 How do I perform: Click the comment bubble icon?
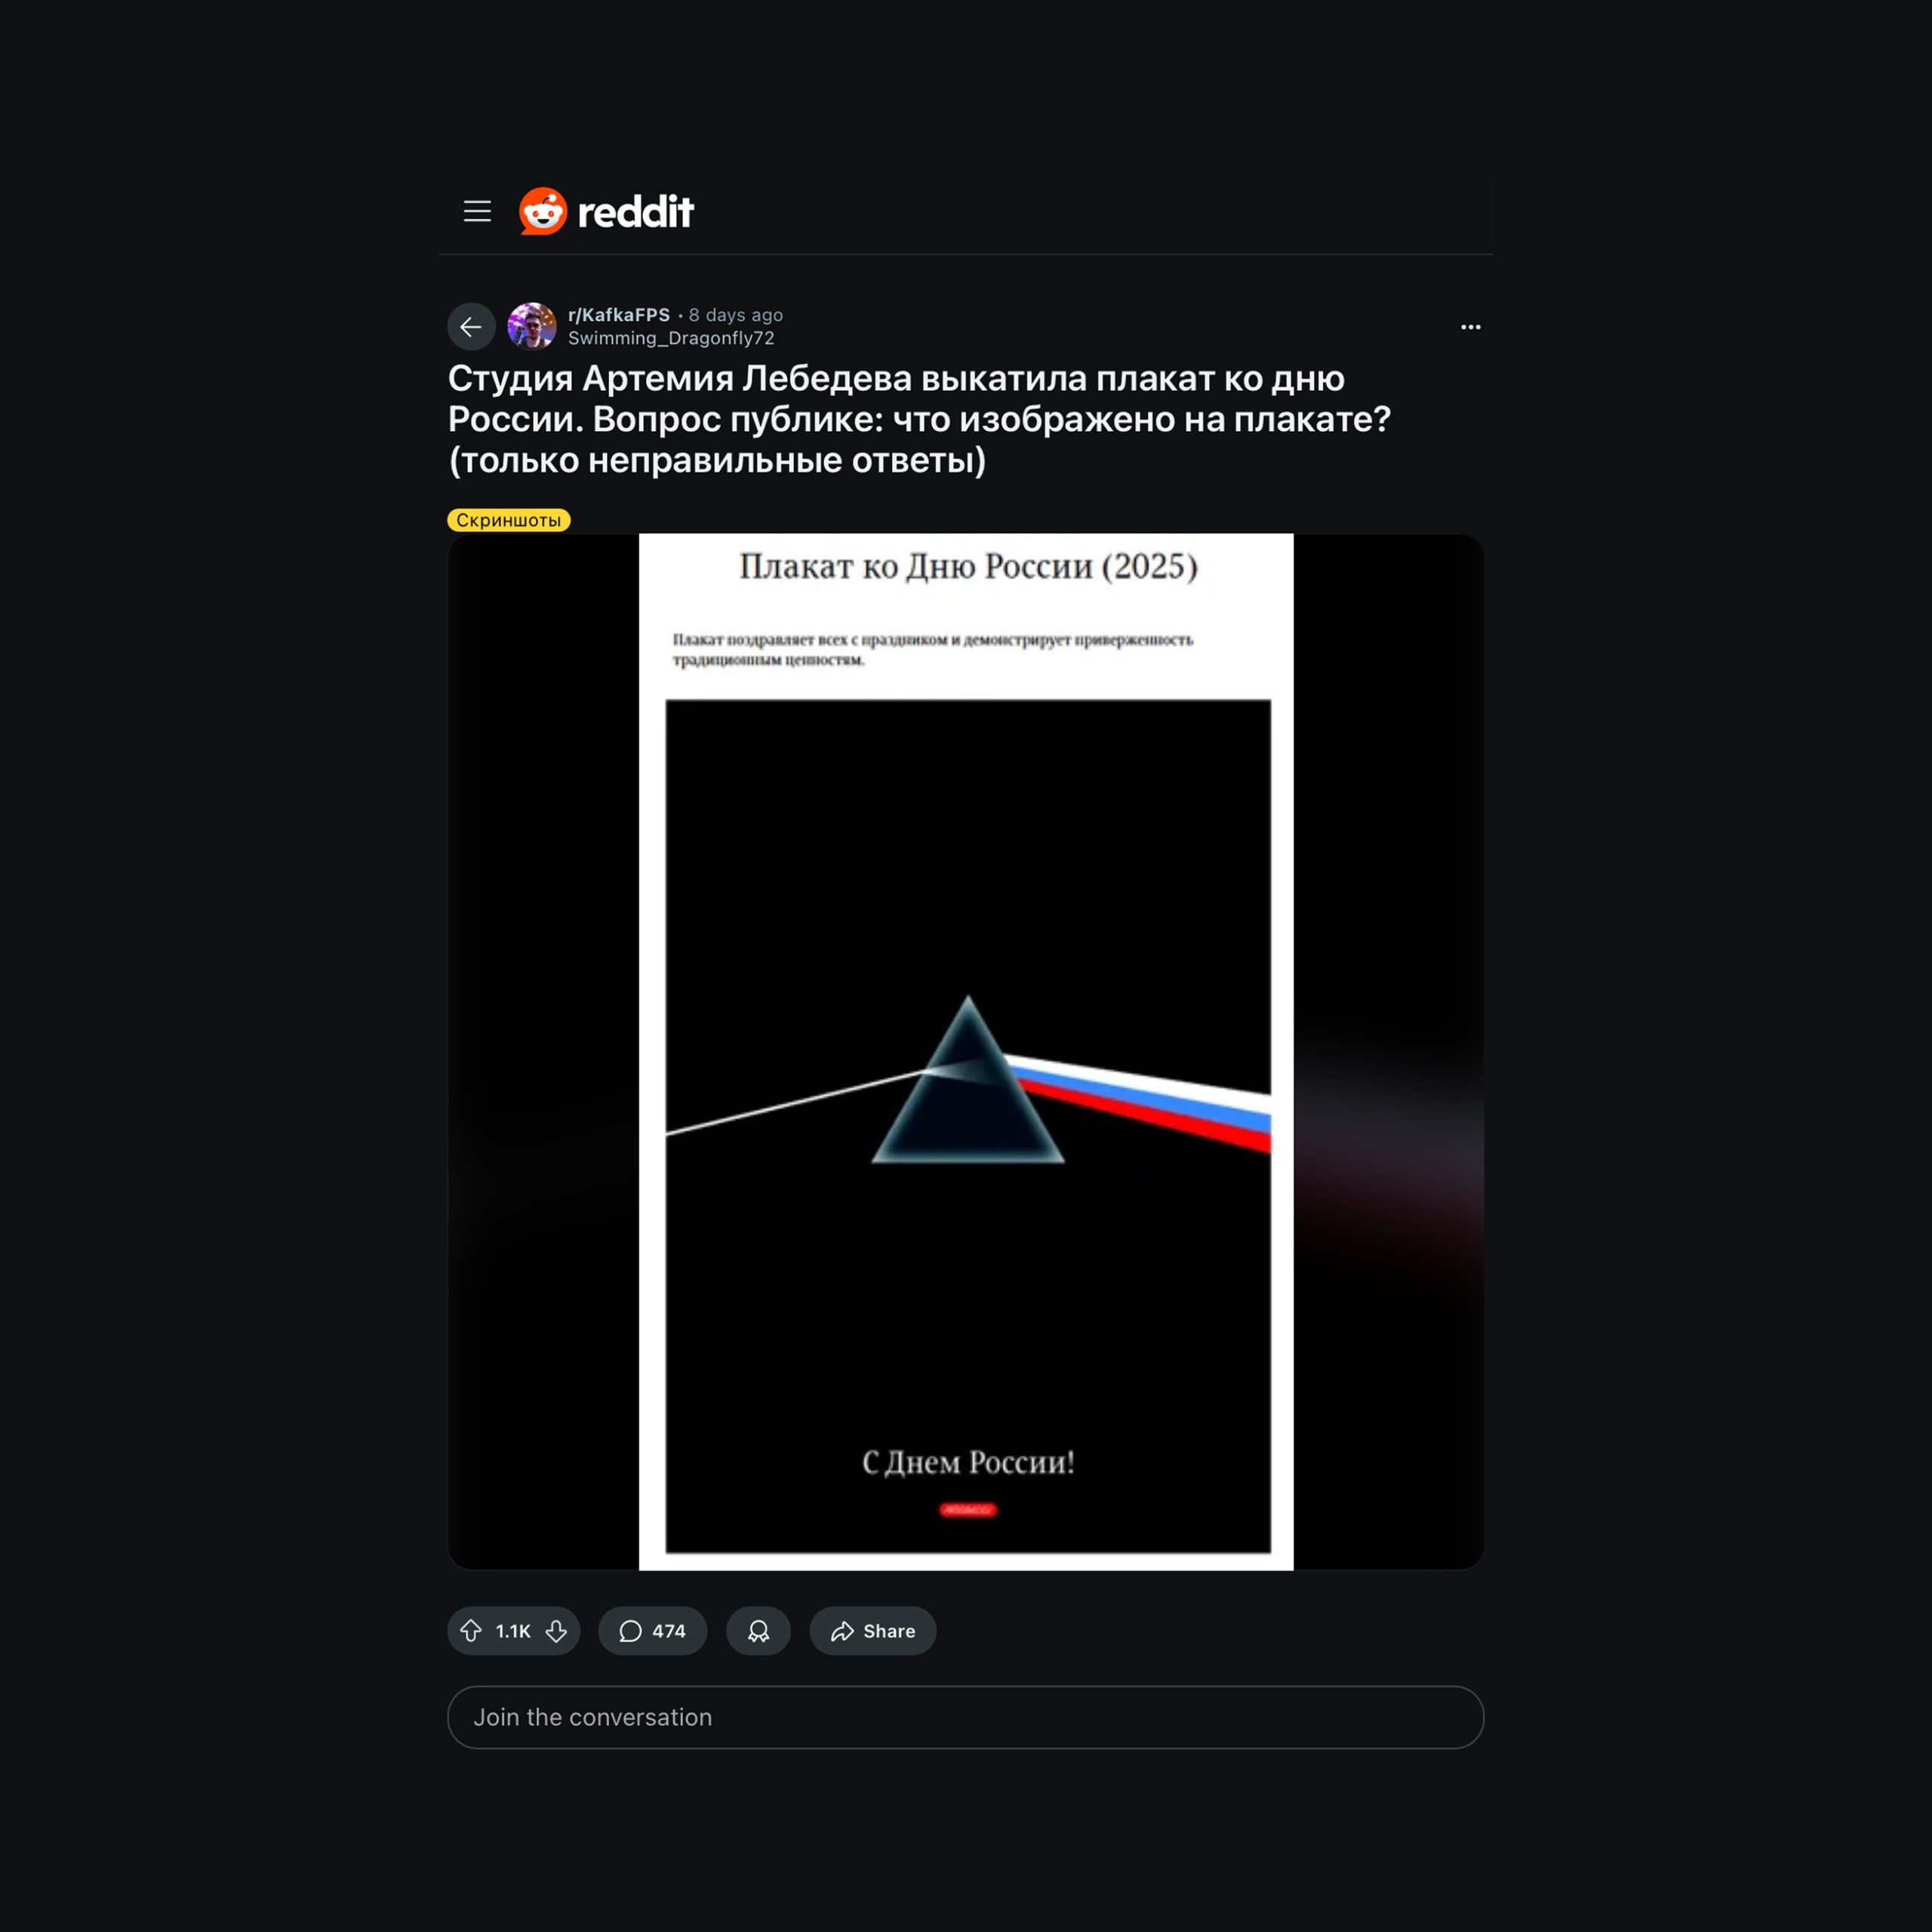click(x=630, y=1631)
